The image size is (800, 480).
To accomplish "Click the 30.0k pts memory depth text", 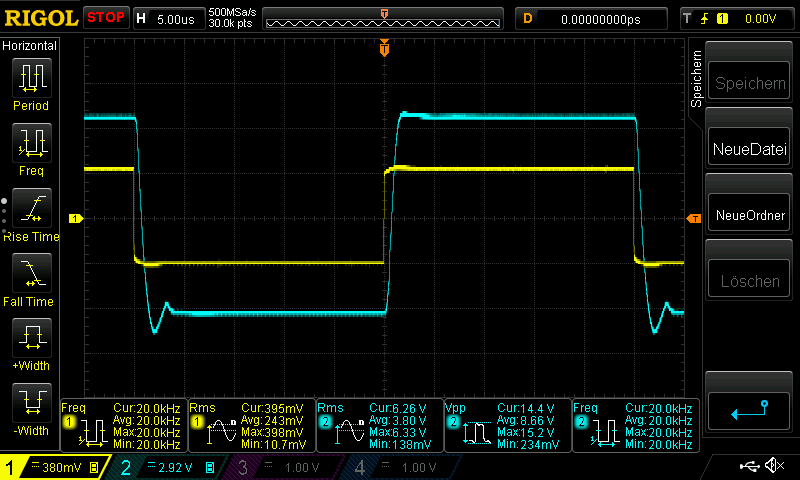I will (x=230, y=23).
